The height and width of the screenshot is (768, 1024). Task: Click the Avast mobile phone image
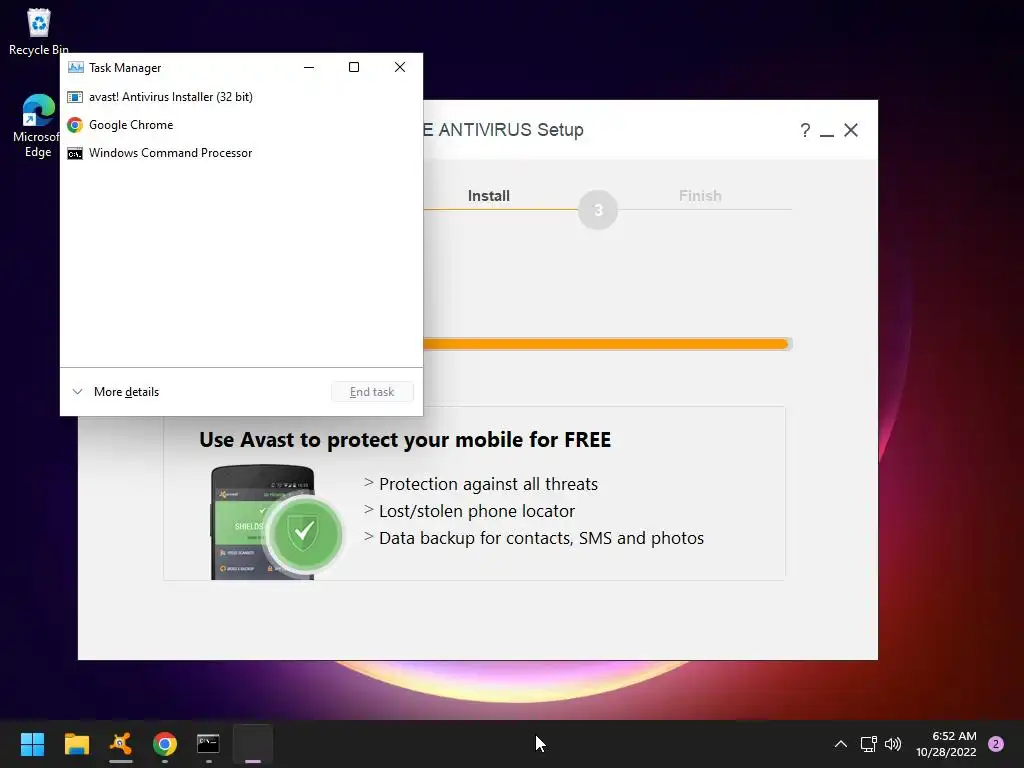tap(263, 522)
